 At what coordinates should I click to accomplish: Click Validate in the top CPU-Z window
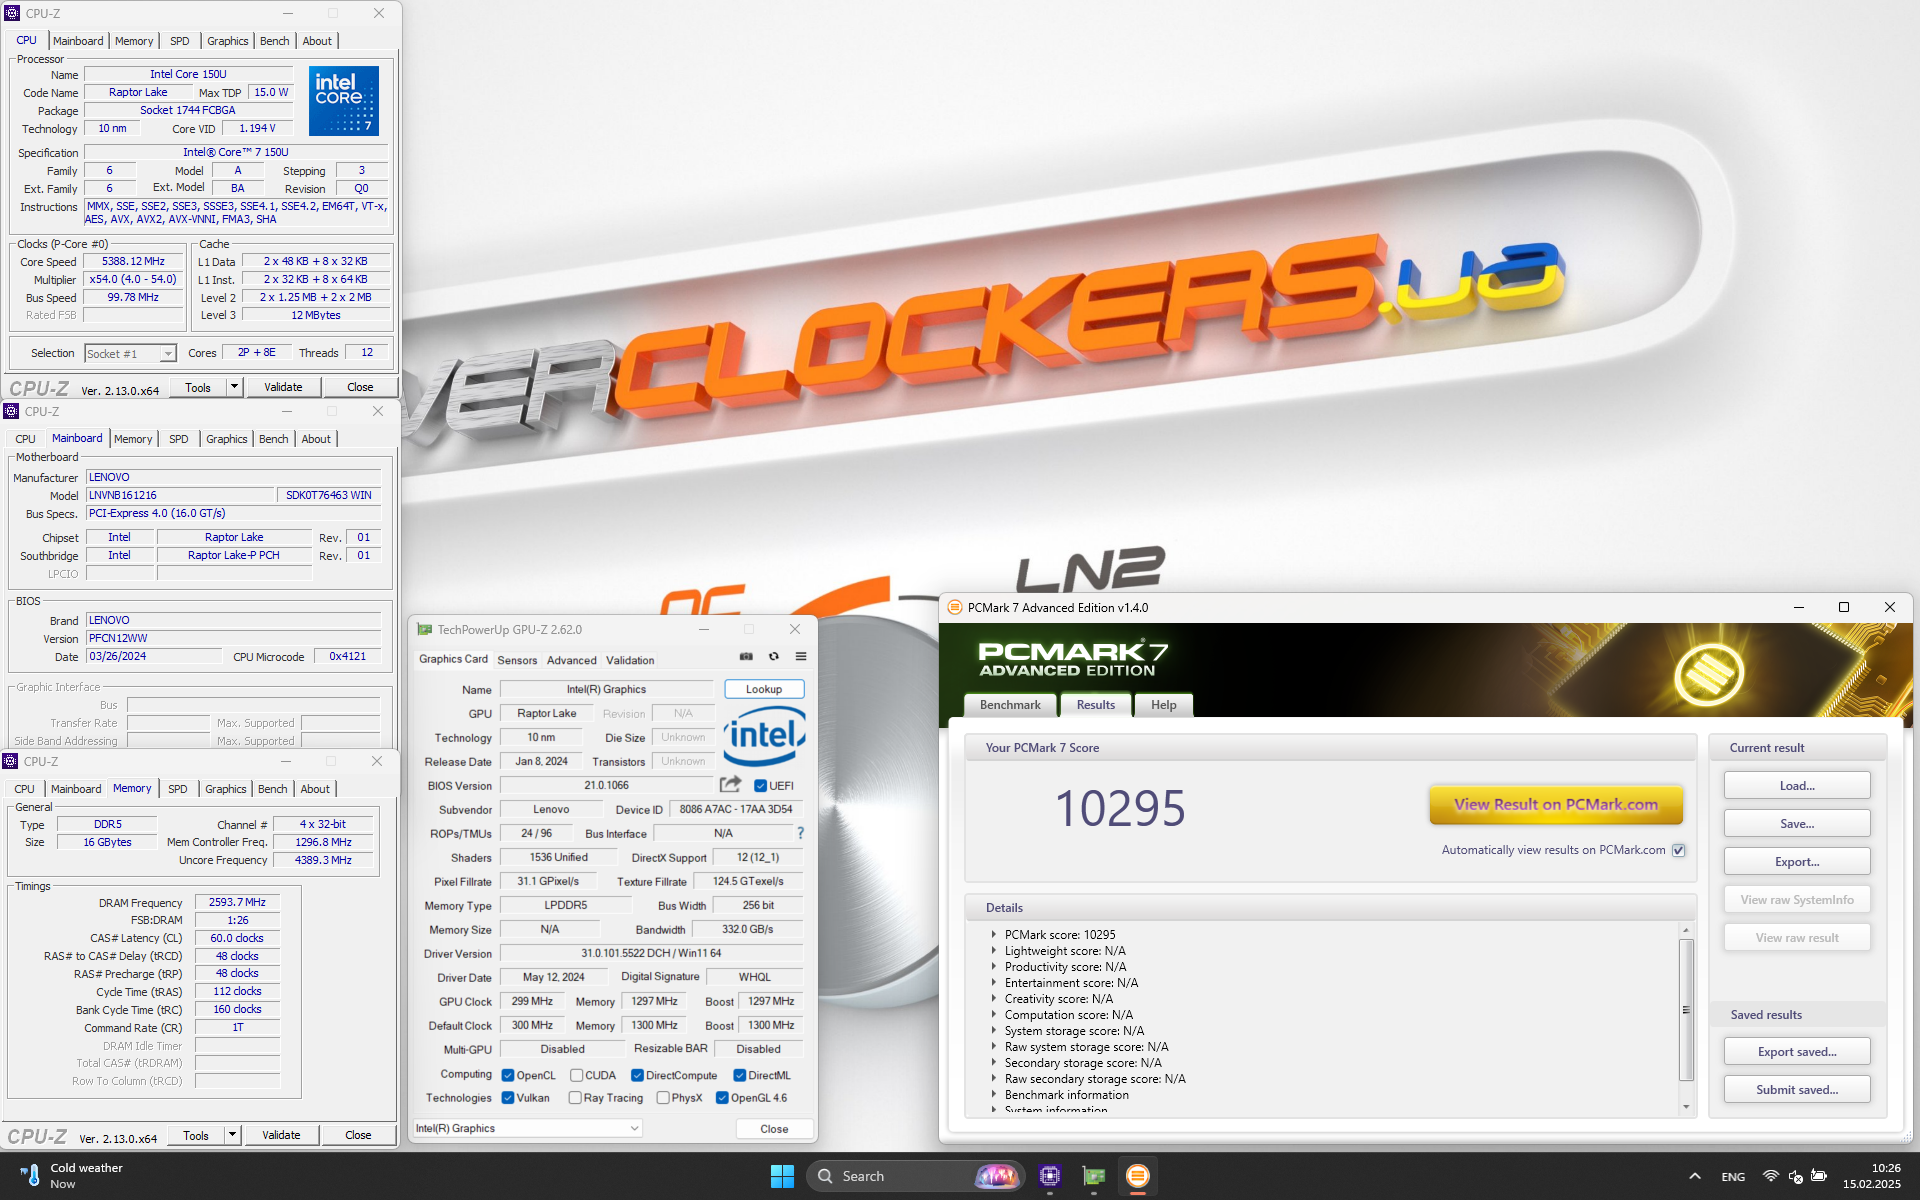pyautogui.click(x=283, y=387)
